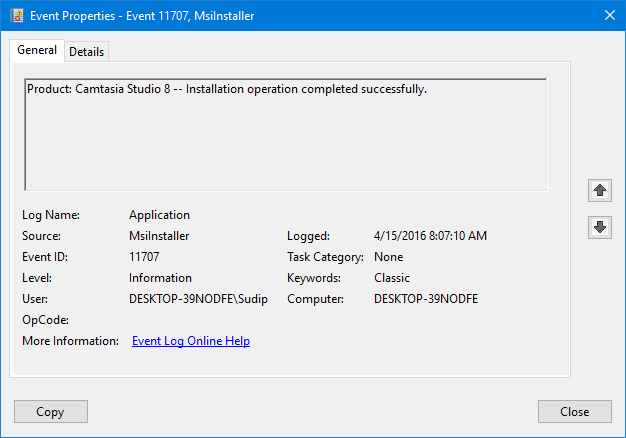
Task: Click the up arrow previous event button
Action: [x=600, y=190]
